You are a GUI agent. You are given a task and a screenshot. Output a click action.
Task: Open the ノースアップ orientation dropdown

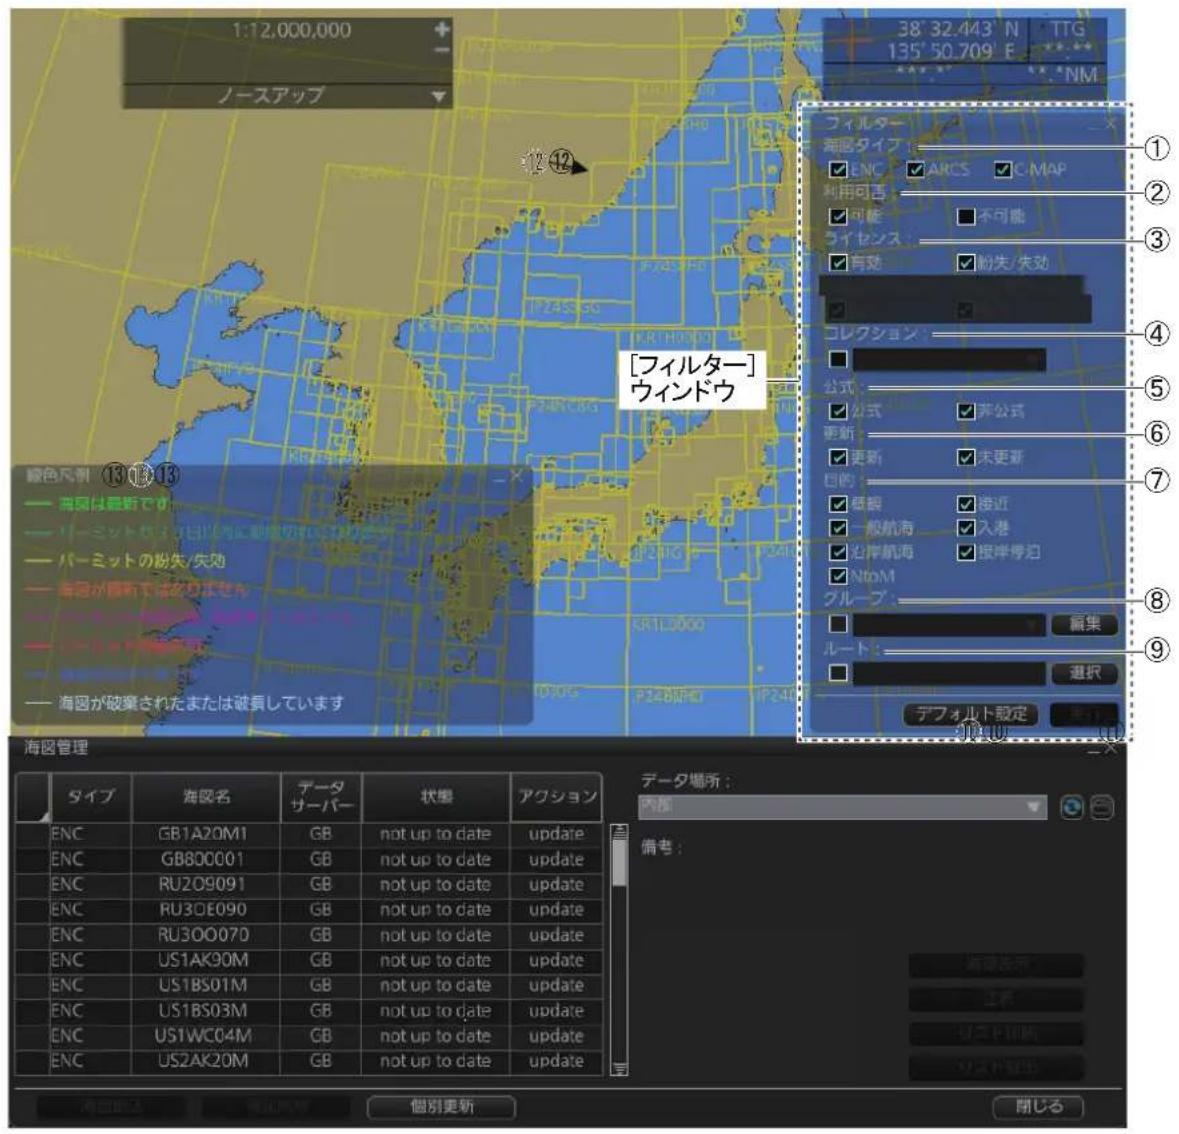pyautogui.click(x=287, y=96)
